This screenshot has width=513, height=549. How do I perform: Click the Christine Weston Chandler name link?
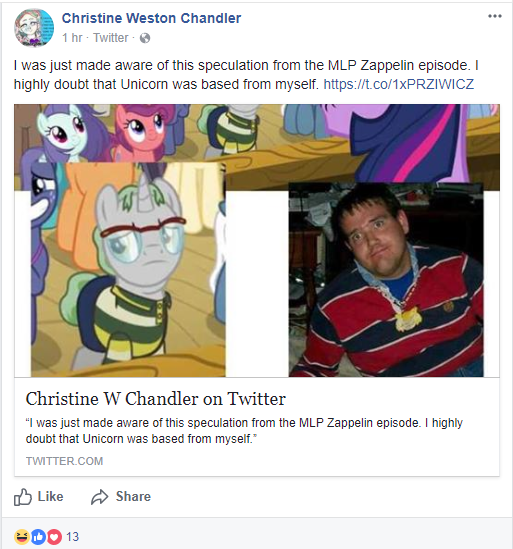pyautogui.click(x=151, y=18)
